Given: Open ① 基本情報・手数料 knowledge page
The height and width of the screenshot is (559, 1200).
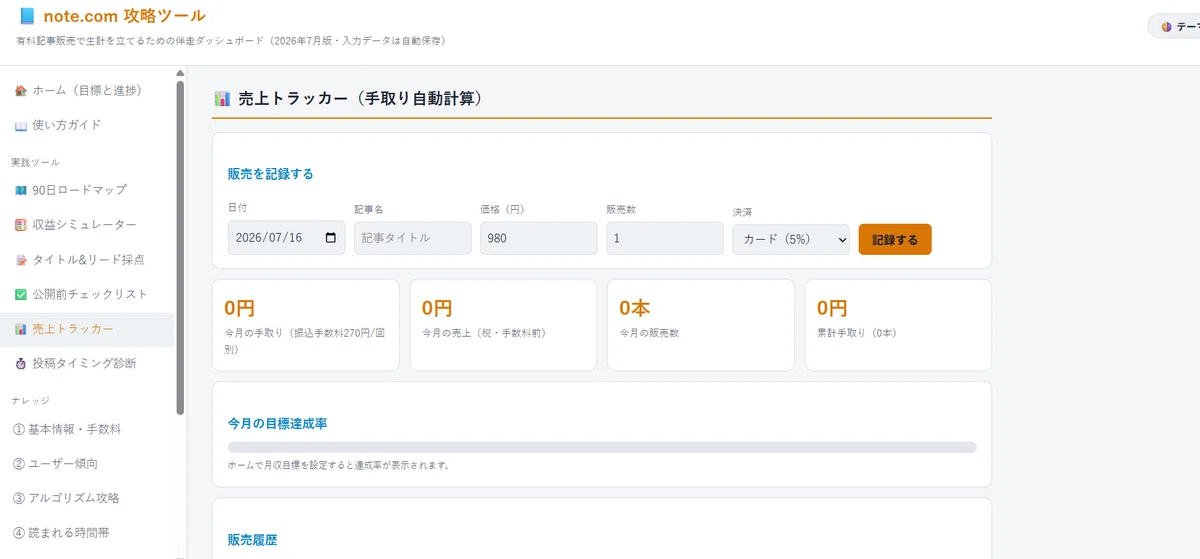Looking at the screenshot, I should [x=86, y=429].
